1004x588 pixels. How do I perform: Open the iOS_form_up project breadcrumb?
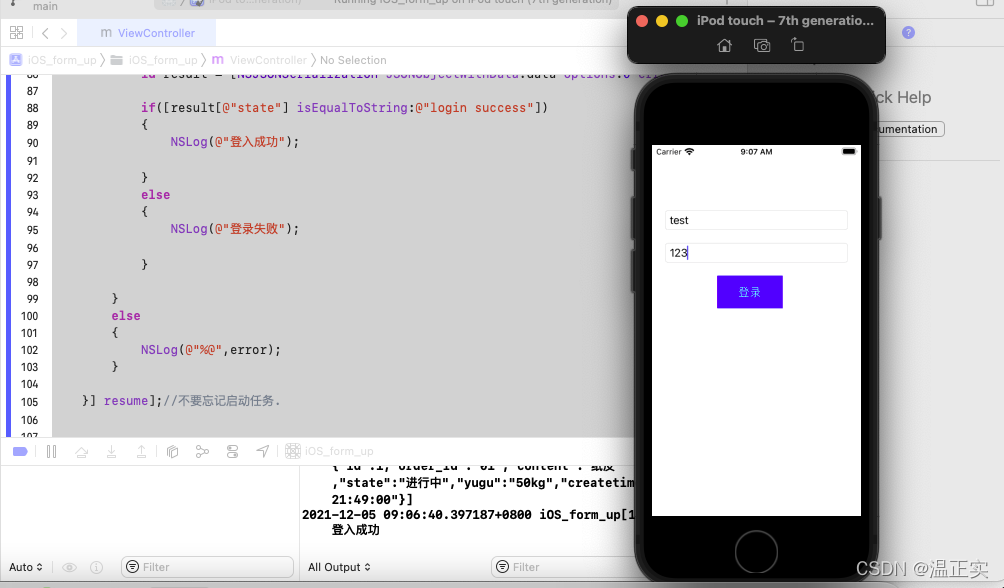[53, 60]
